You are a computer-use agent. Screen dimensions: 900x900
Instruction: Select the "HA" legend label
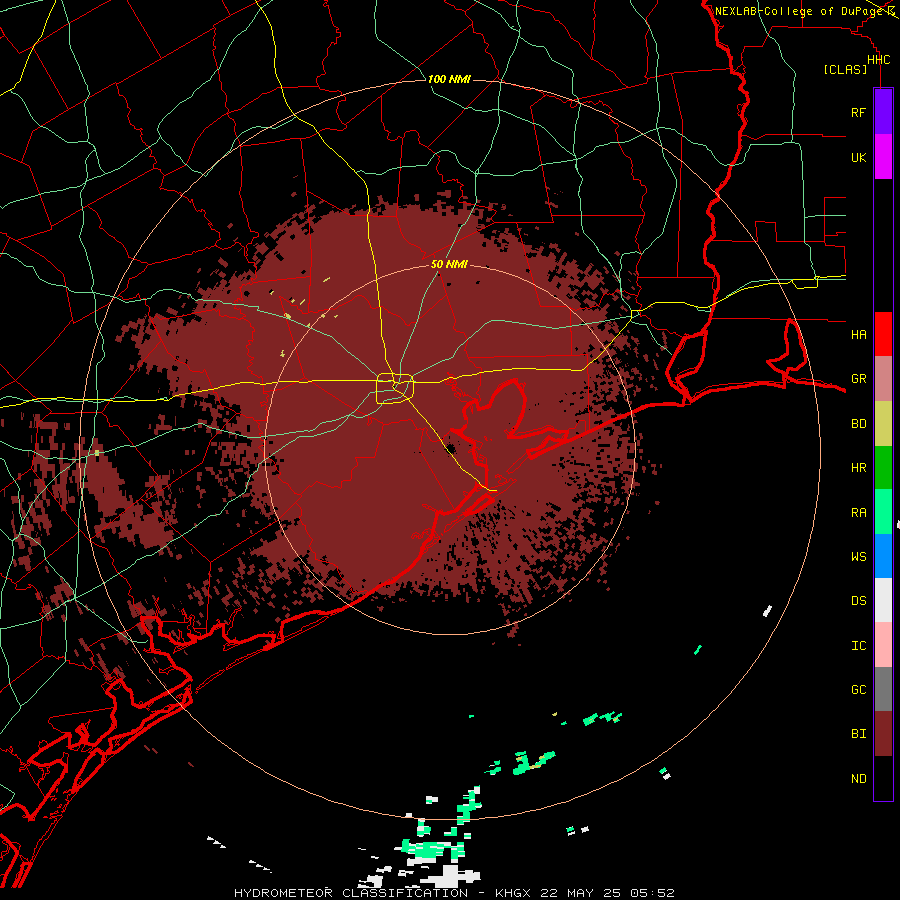pos(858,335)
